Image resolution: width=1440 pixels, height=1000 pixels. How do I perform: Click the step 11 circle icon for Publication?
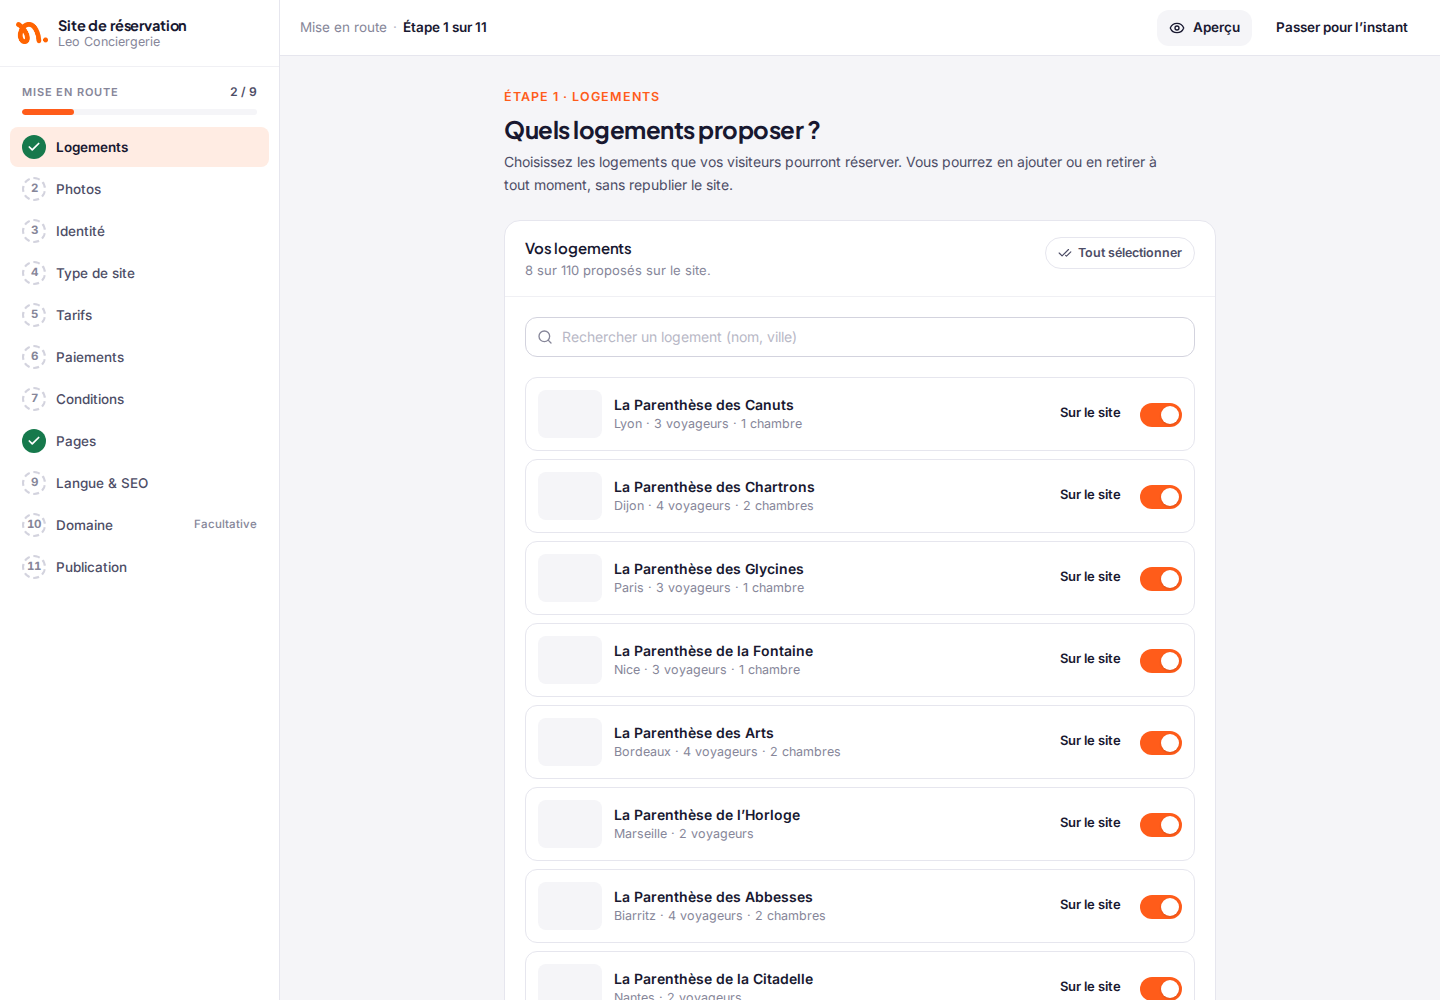coord(34,567)
